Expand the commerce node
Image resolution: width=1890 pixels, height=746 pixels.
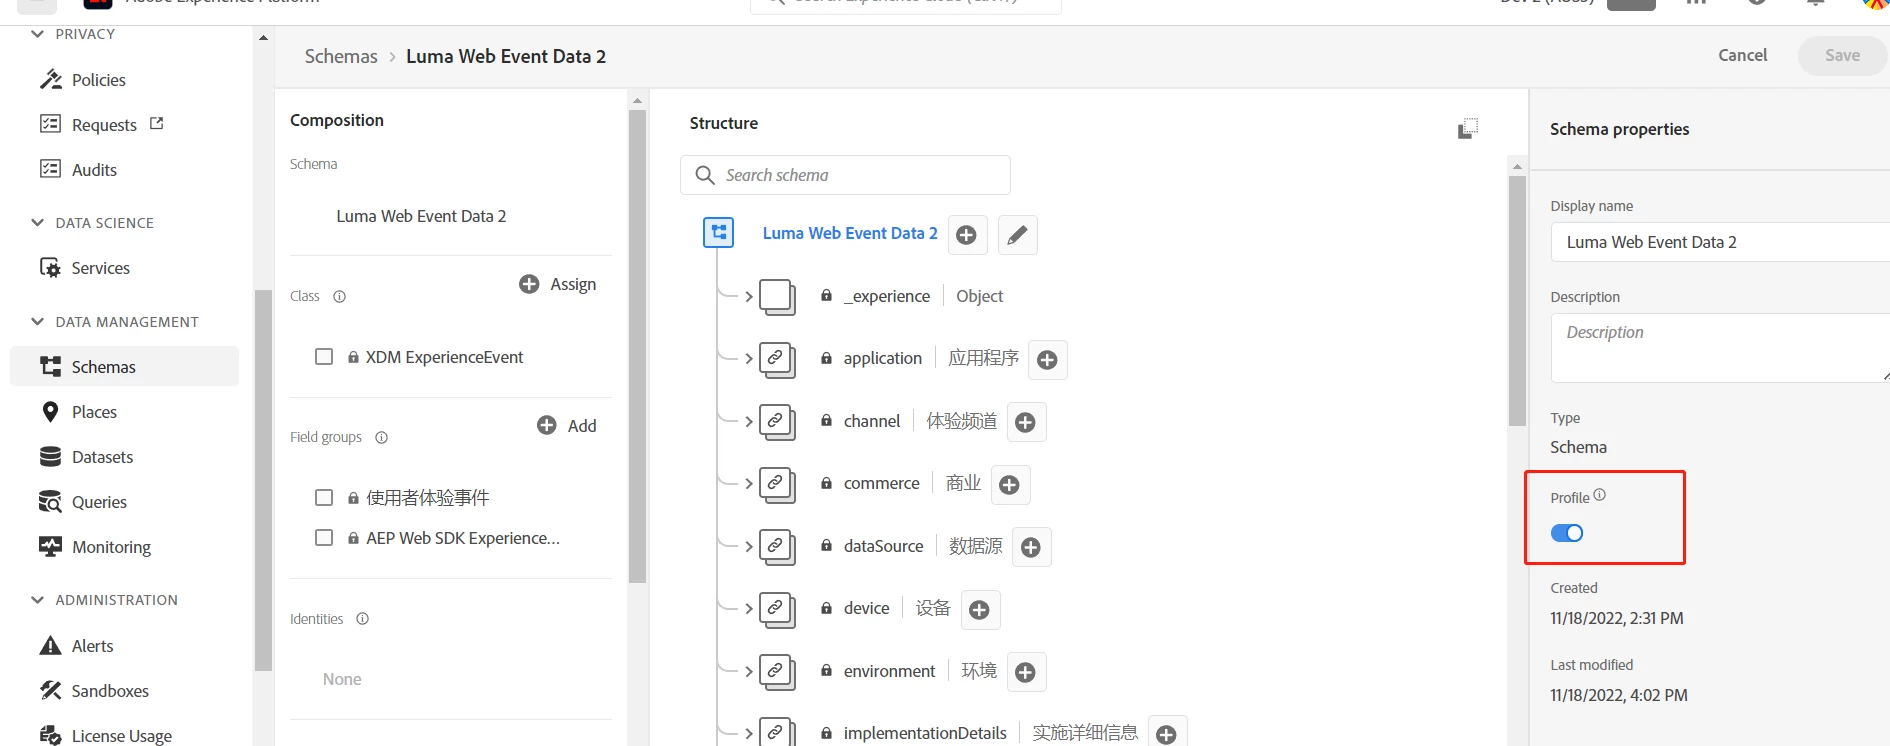[748, 483]
